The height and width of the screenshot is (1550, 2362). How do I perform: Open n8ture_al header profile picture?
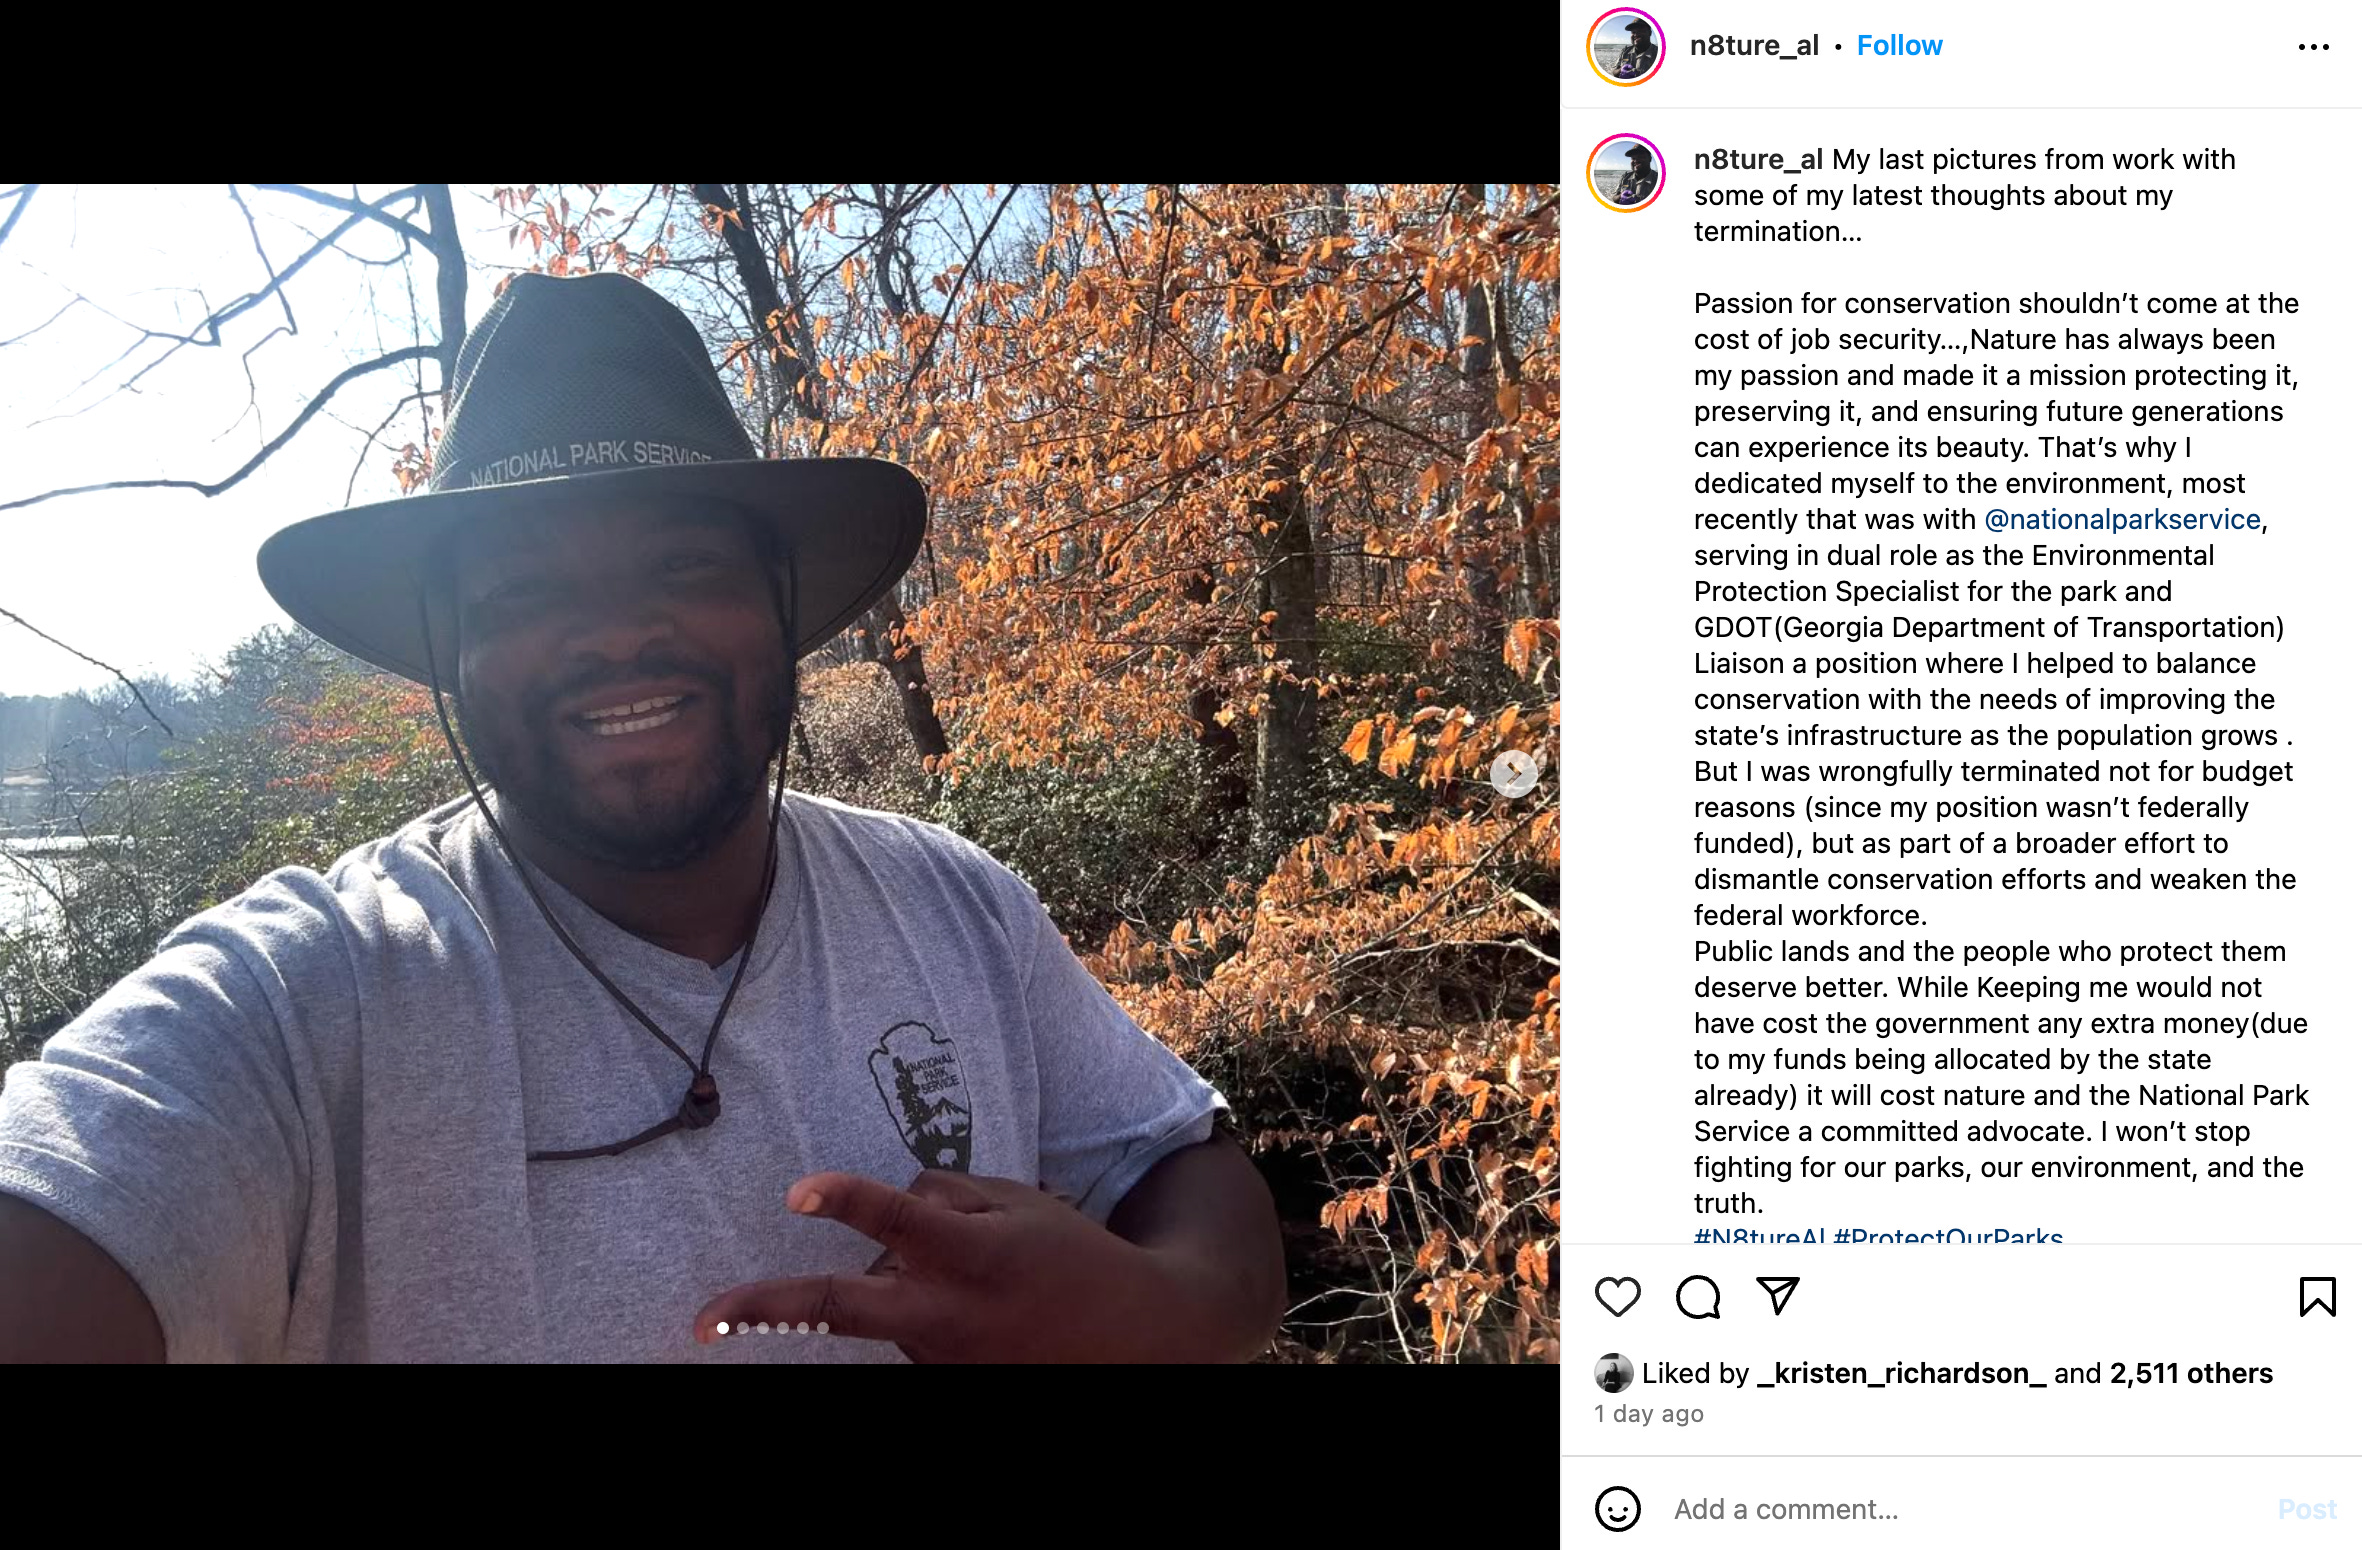pyautogui.click(x=1626, y=47)
